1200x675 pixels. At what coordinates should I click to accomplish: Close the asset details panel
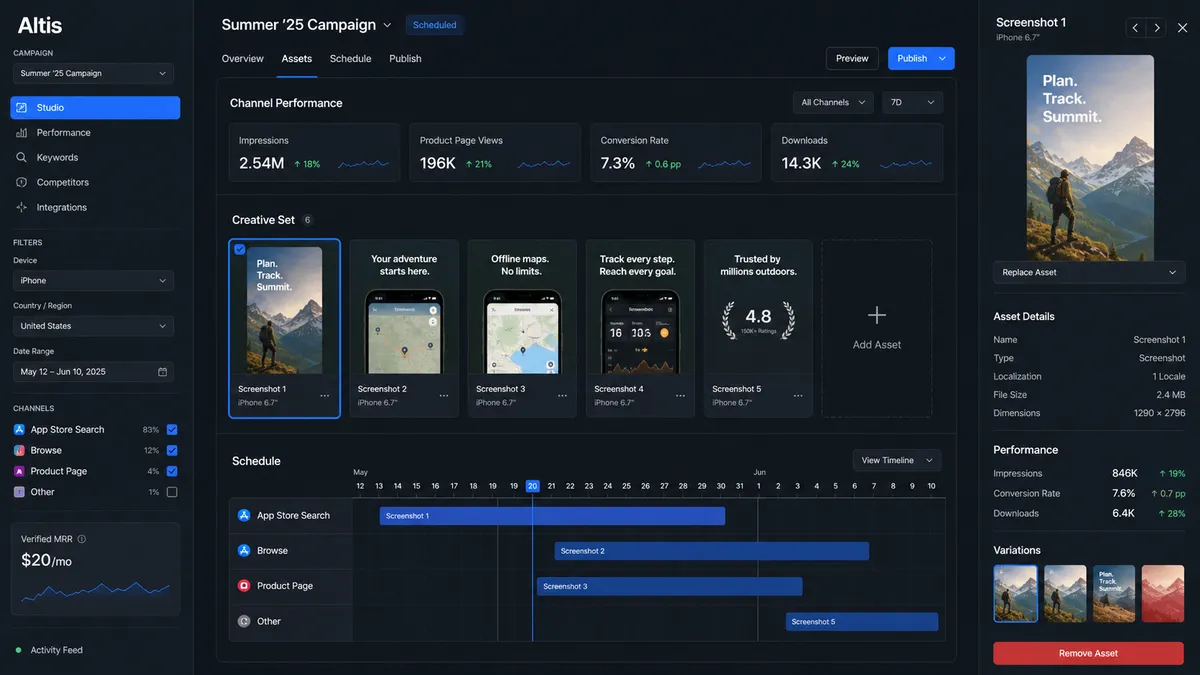coord(1183,28)
